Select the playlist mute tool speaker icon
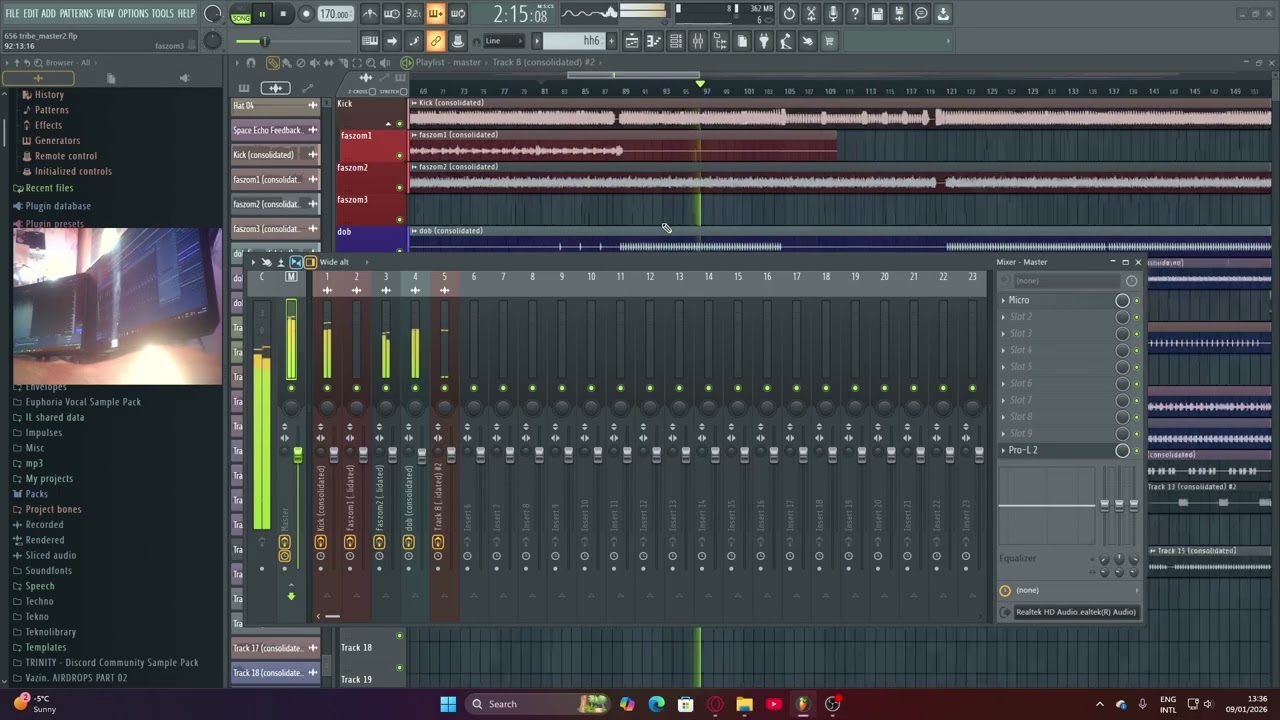 point(315,63)
